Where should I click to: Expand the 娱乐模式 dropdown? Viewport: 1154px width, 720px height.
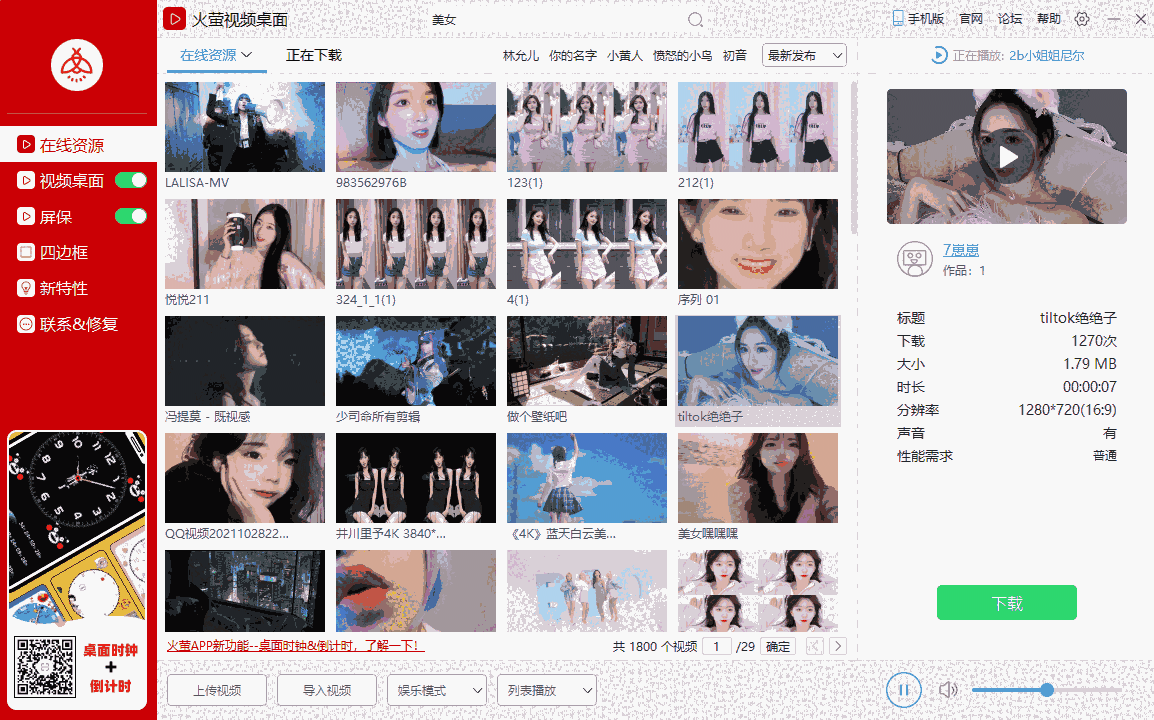[x=437, y=690]
